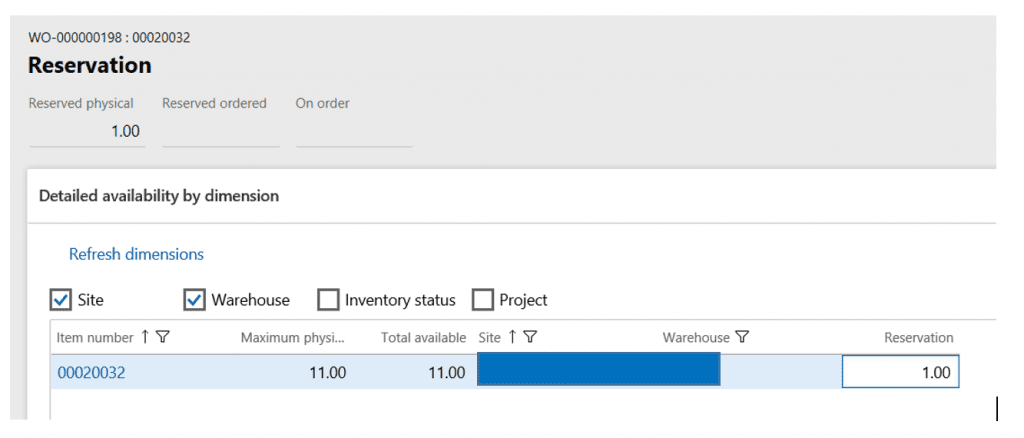Viewport: 1024px width, 438px height.
Task: Click the highlighted Site cell in the row
Action: (598, 373)
